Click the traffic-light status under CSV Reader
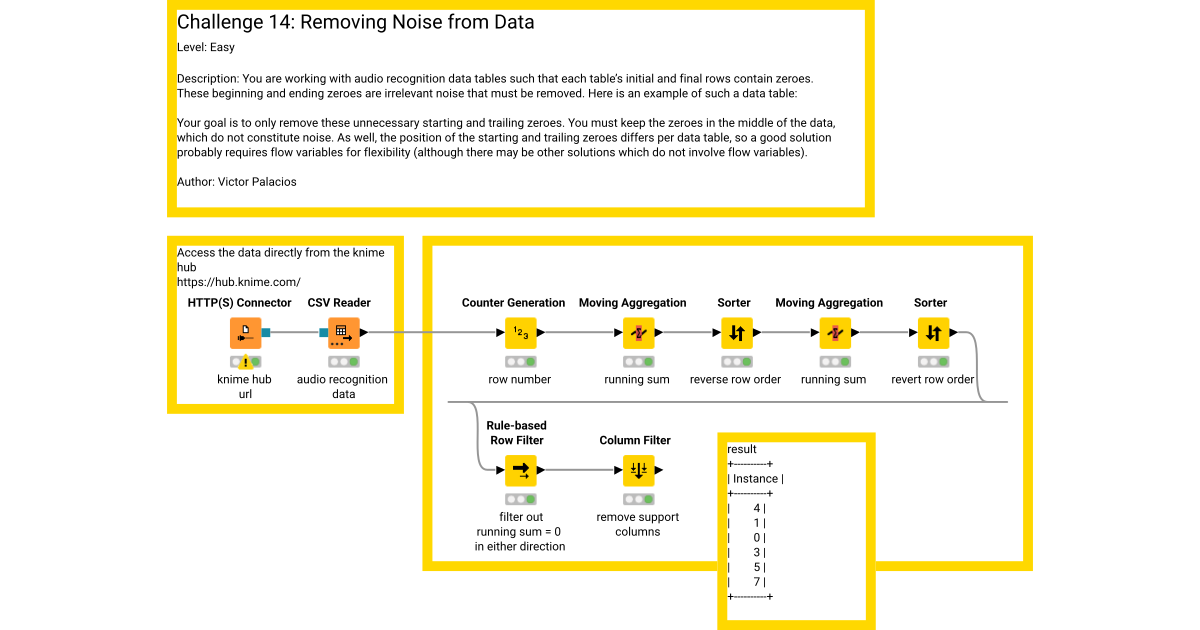1200x630 pixels. [343, 361]
